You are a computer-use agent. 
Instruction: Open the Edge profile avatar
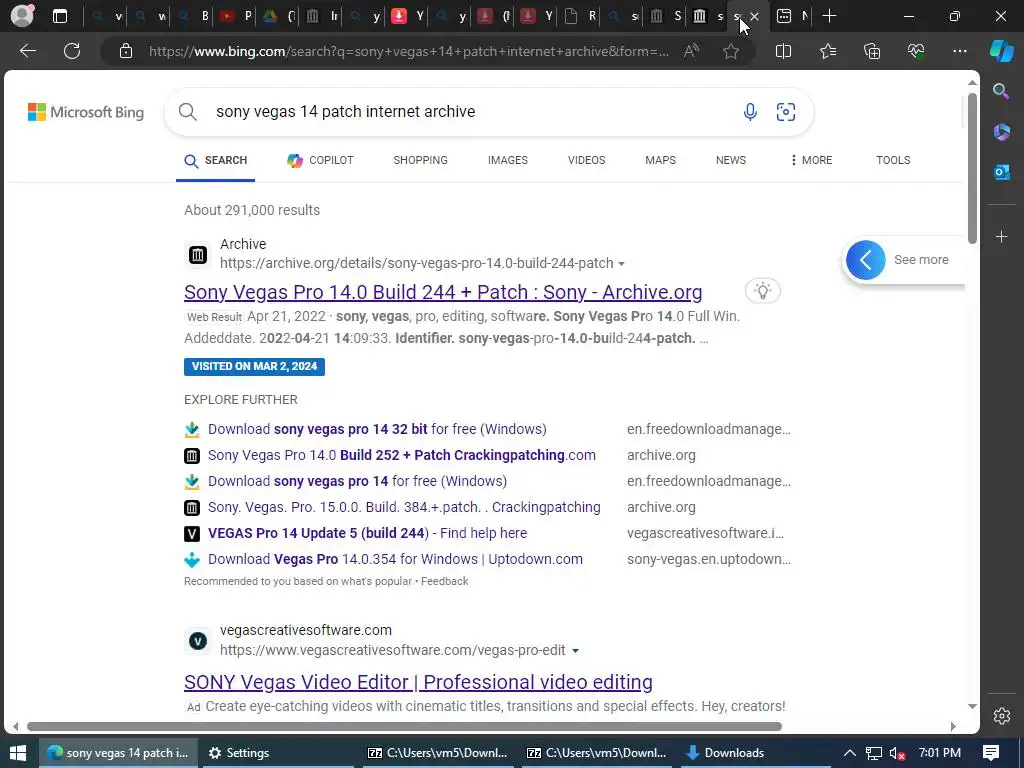point(22,16)
